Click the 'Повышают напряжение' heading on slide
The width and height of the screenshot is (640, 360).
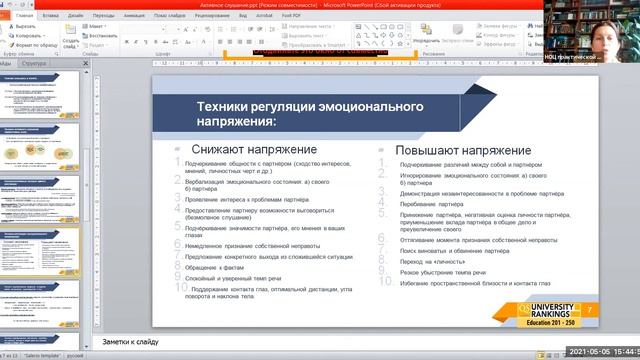click(463, 150)
